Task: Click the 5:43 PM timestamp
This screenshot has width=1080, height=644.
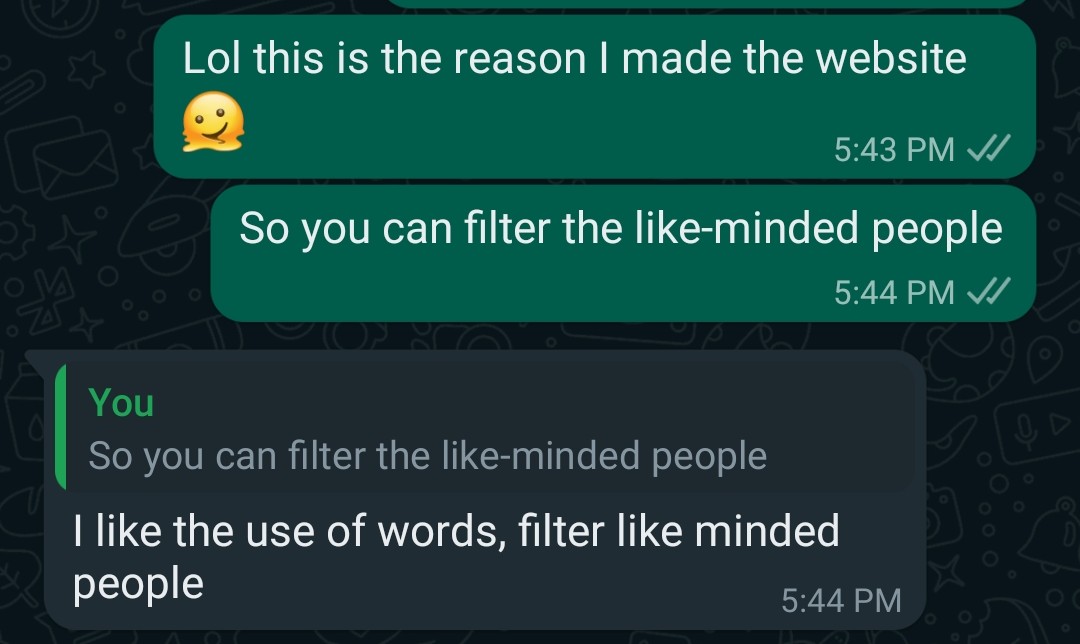Action: click(x=894, y=150)
